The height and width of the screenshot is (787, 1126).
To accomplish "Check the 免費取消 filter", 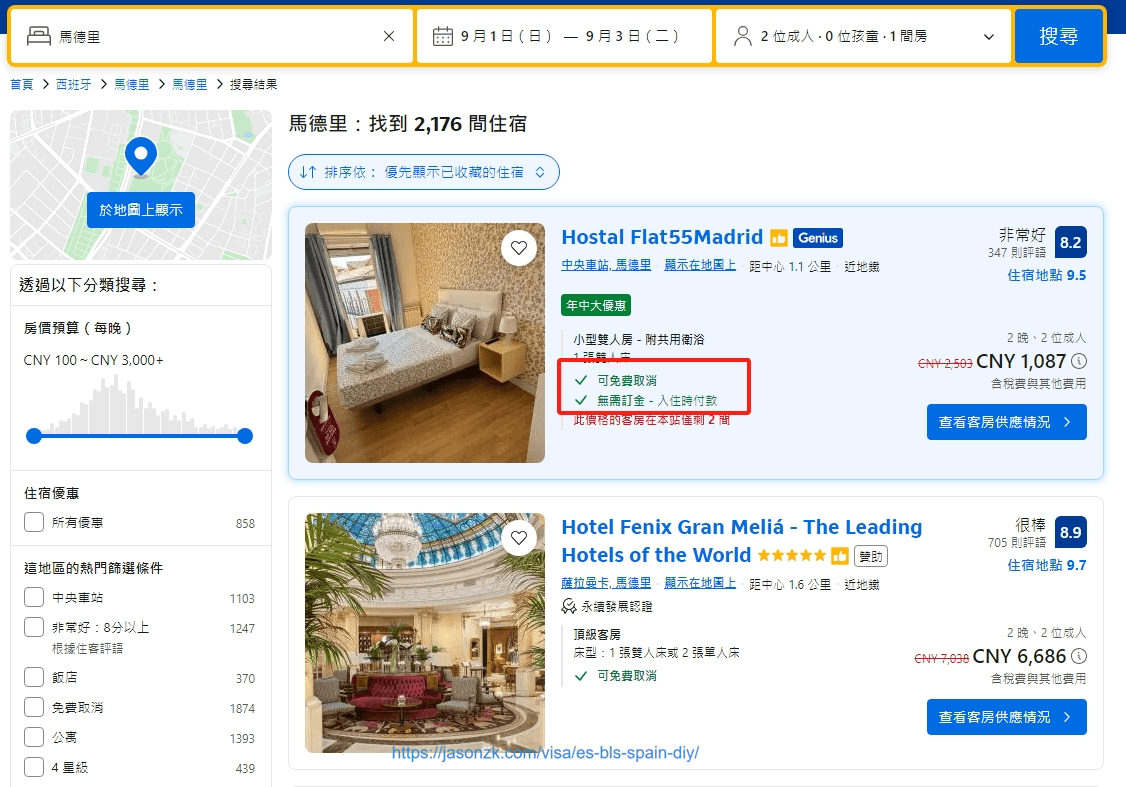I will coord(34,707).
